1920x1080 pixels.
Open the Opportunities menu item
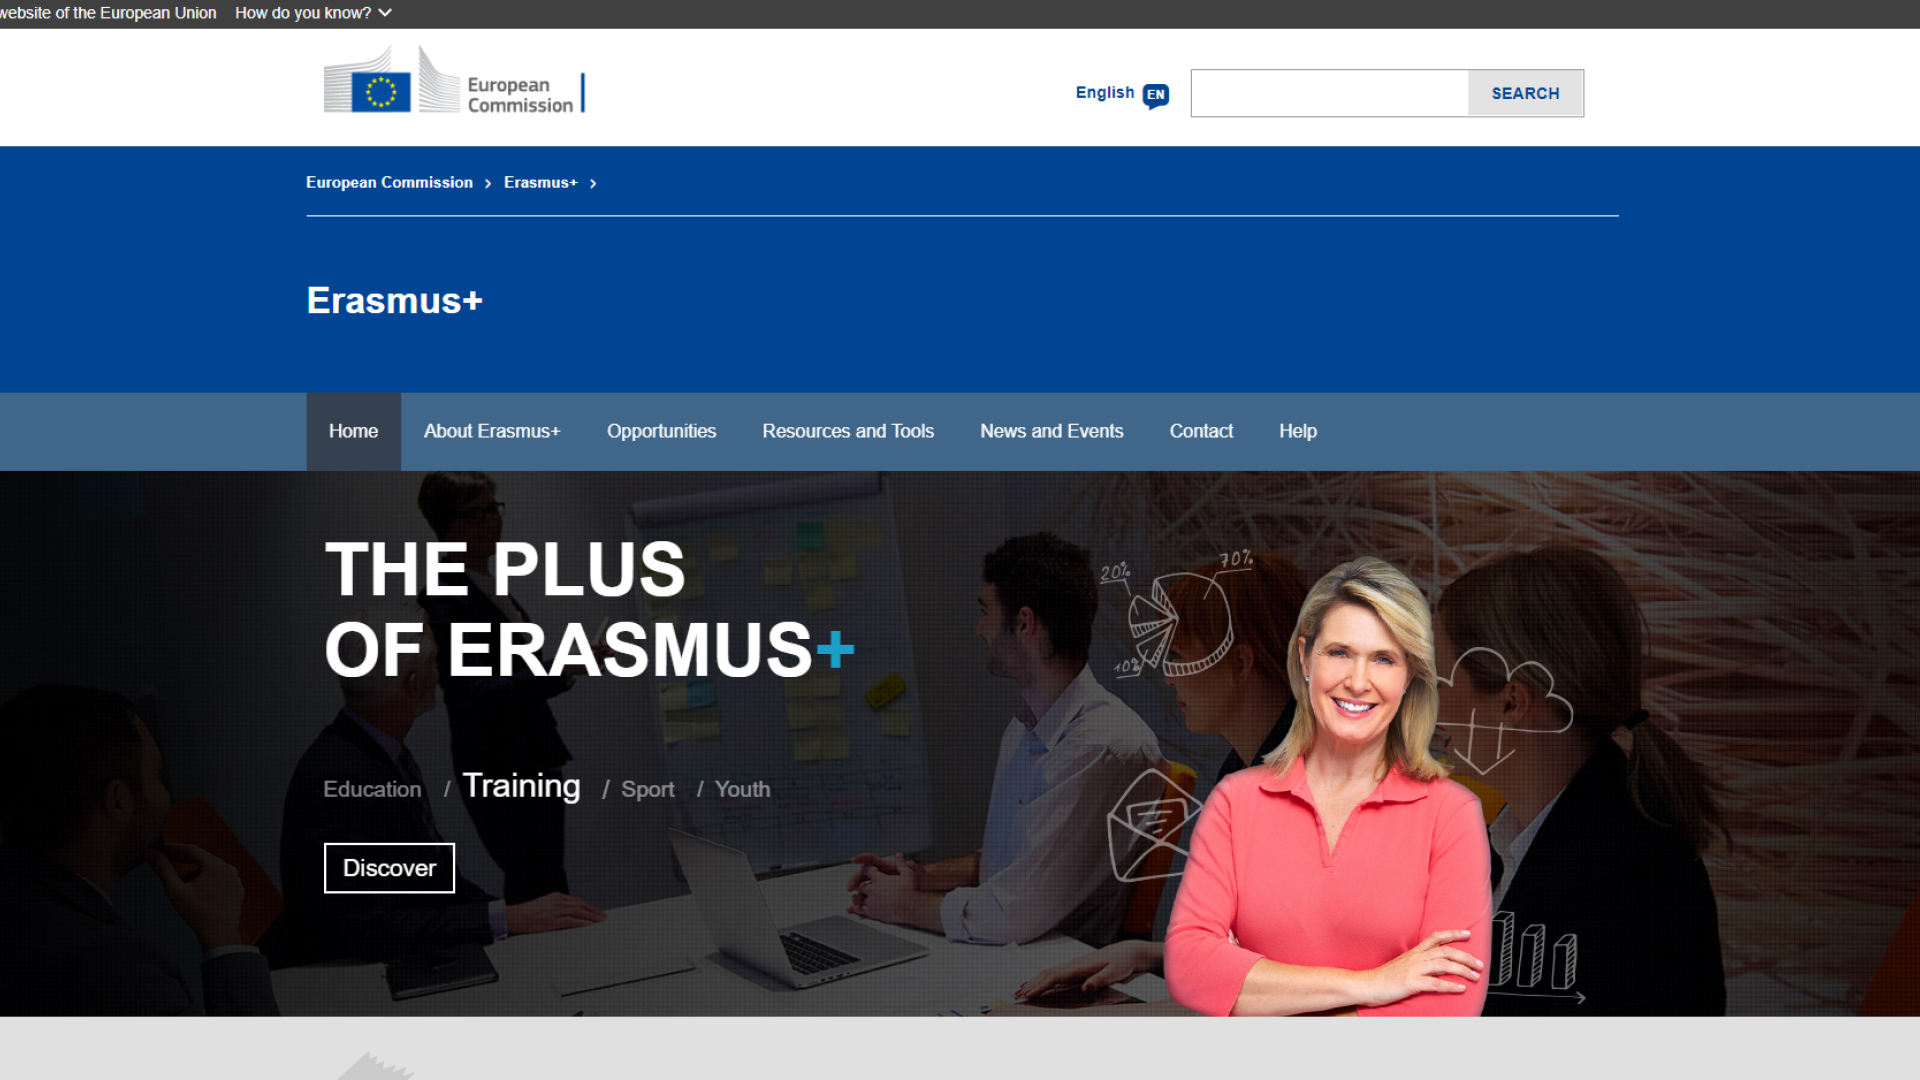661,431
